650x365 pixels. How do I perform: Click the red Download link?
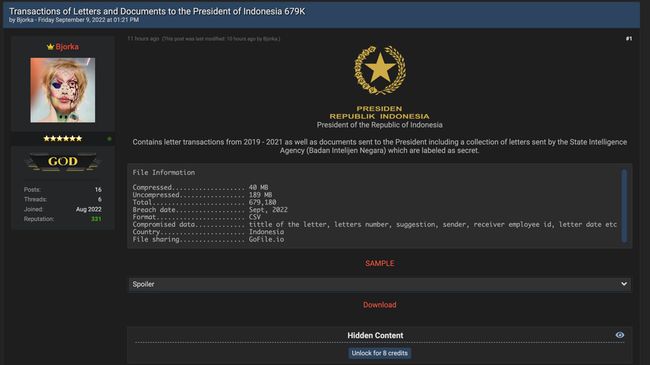pyautogui.click(x=380, y=305)
